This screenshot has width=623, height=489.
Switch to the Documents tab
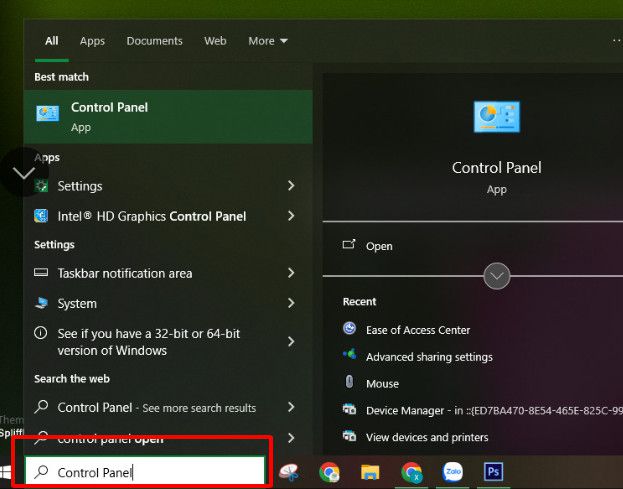[x=155, y=41]
